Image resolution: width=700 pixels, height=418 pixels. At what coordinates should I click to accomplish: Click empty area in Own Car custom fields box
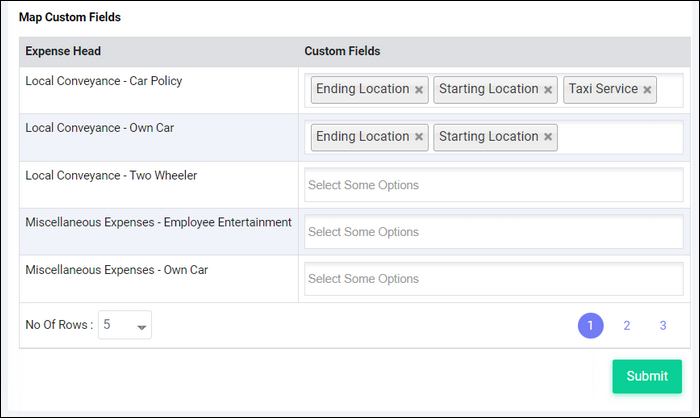click(x=620, y=137)
